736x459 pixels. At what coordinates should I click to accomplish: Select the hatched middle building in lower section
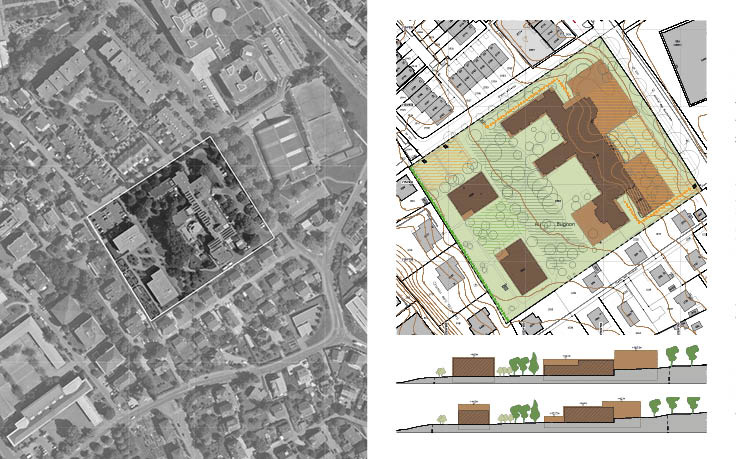[588, 413]
